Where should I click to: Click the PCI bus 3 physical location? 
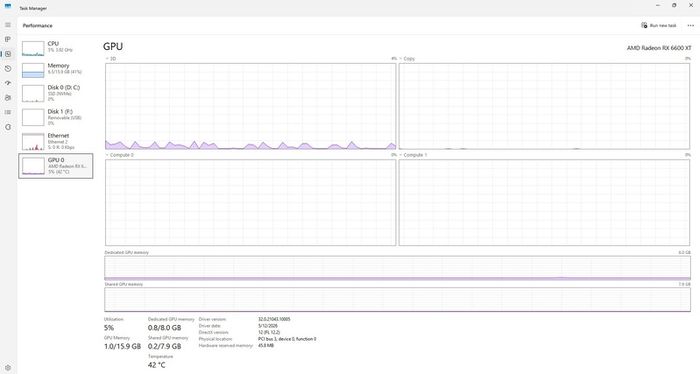tap(287, 339)
